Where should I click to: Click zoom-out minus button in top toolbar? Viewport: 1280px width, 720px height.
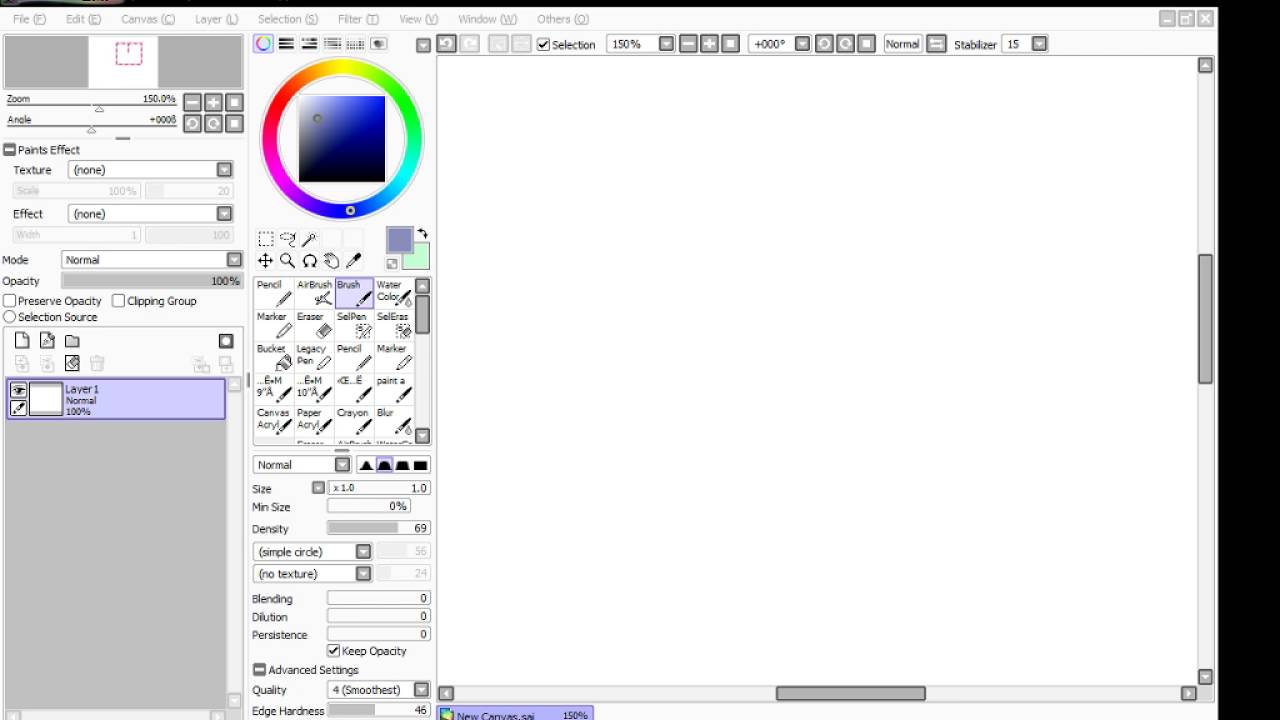coord(688,44)
